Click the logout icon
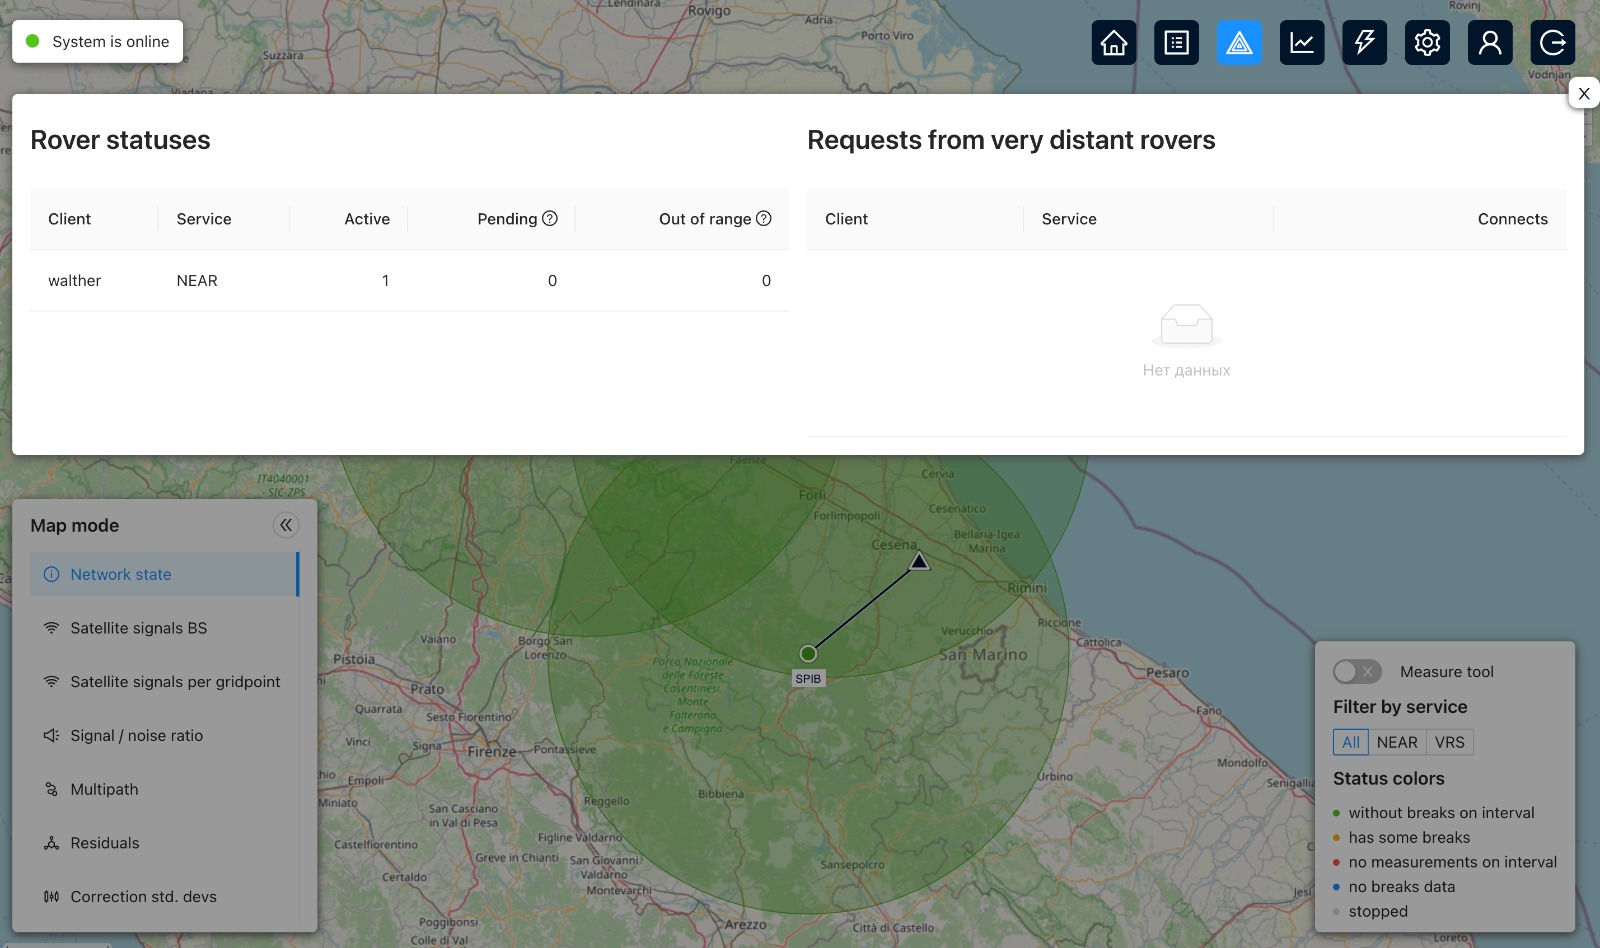This screenshot has height=948, width=1600. (x=1552, y=42)
